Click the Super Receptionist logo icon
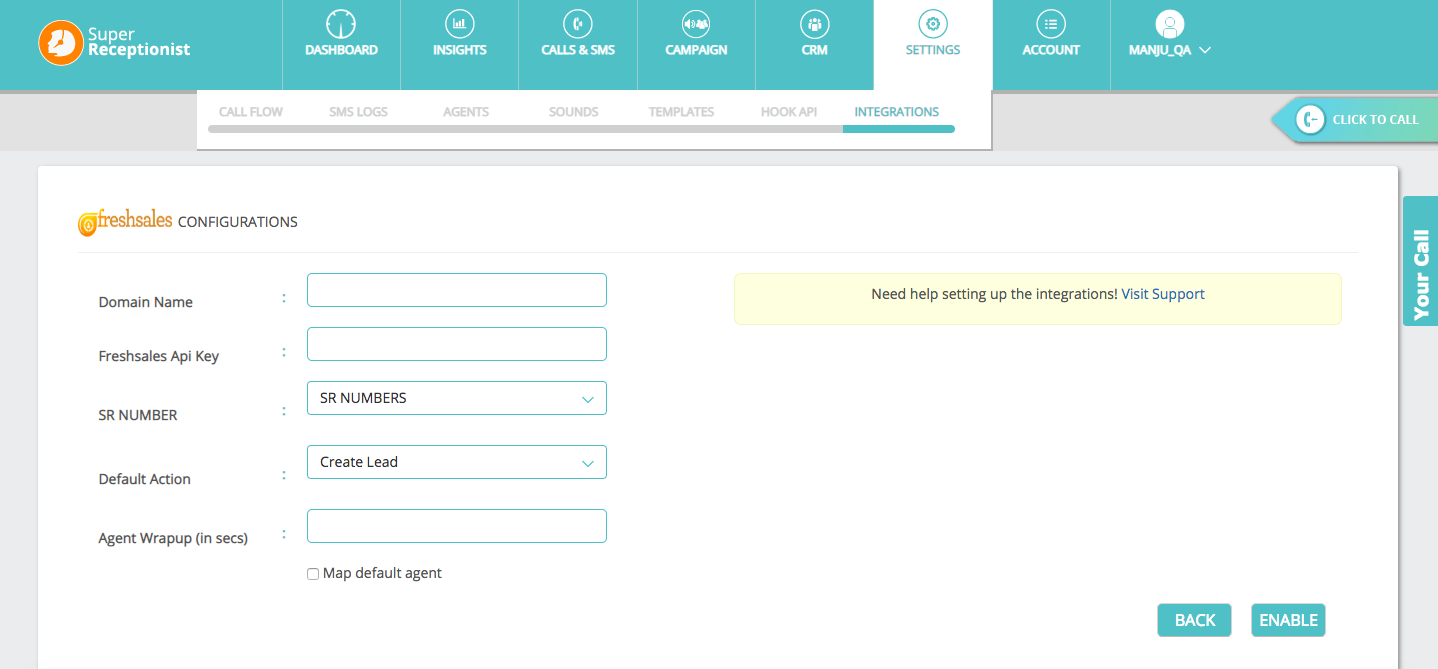This screenshot has height=669, width=1438. coord(60,43)
